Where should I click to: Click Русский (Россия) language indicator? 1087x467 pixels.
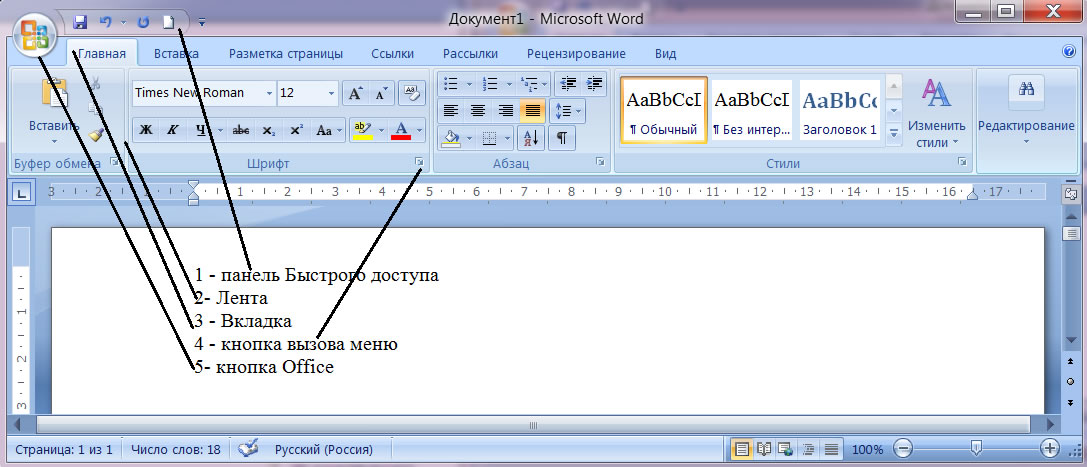324,450
